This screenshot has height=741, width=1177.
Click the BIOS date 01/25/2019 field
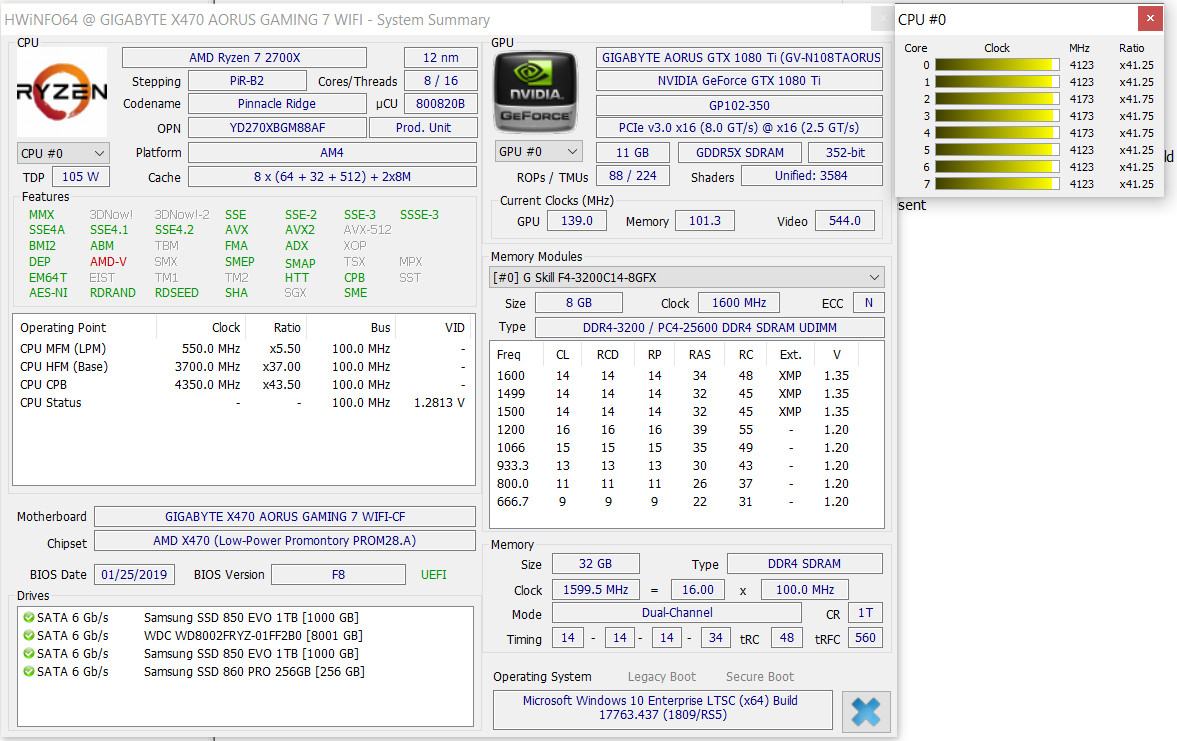pos(134,574)
